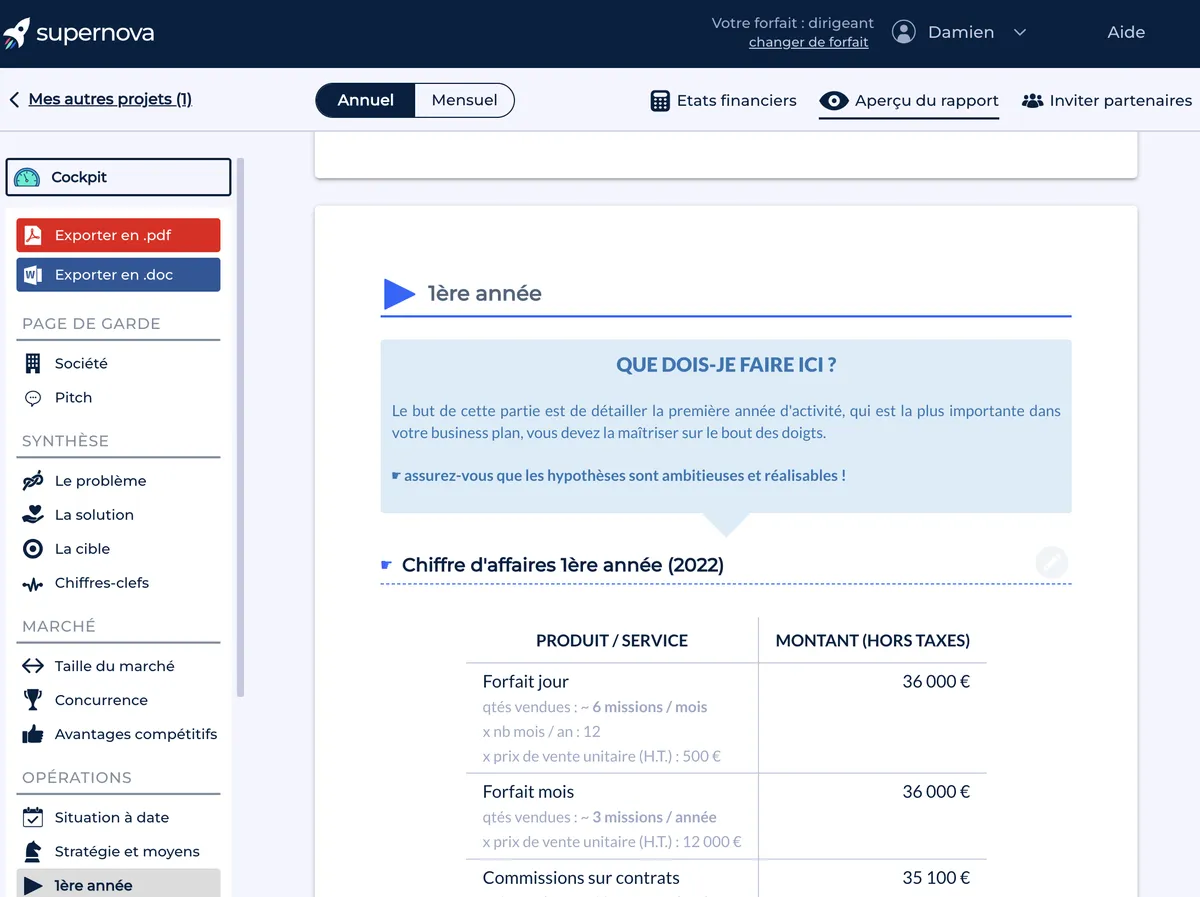Open the Cockpit panel selector
The height and width of the screenshot is (897, 1200).
pos(118,177)
